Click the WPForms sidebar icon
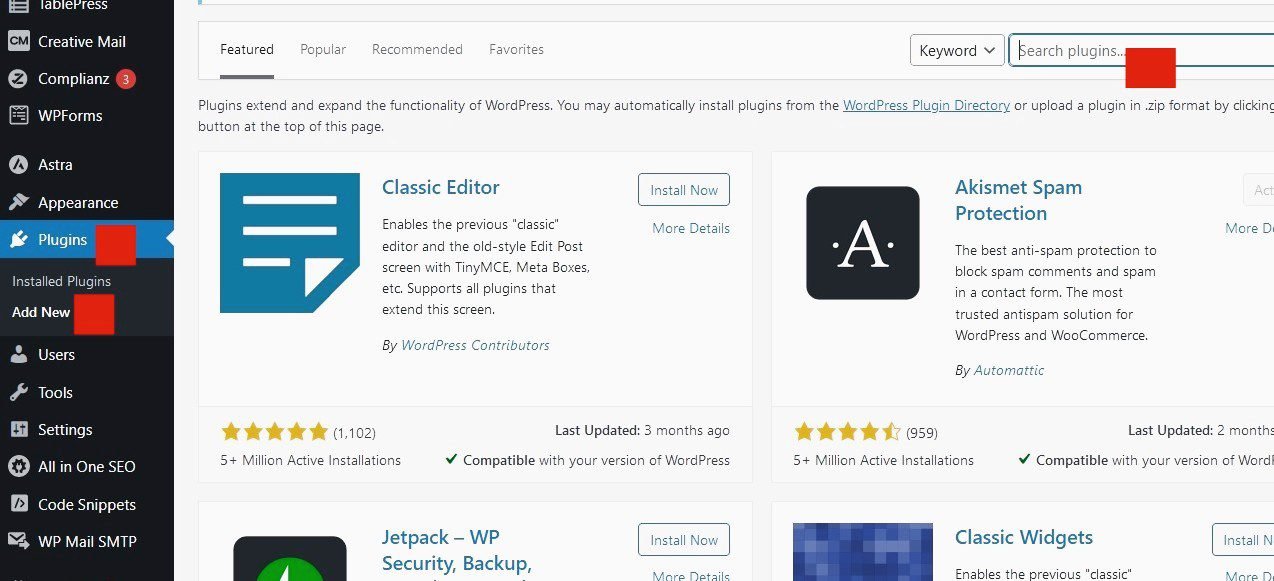The image size is (1274, 581). click(x=18, y=115)
